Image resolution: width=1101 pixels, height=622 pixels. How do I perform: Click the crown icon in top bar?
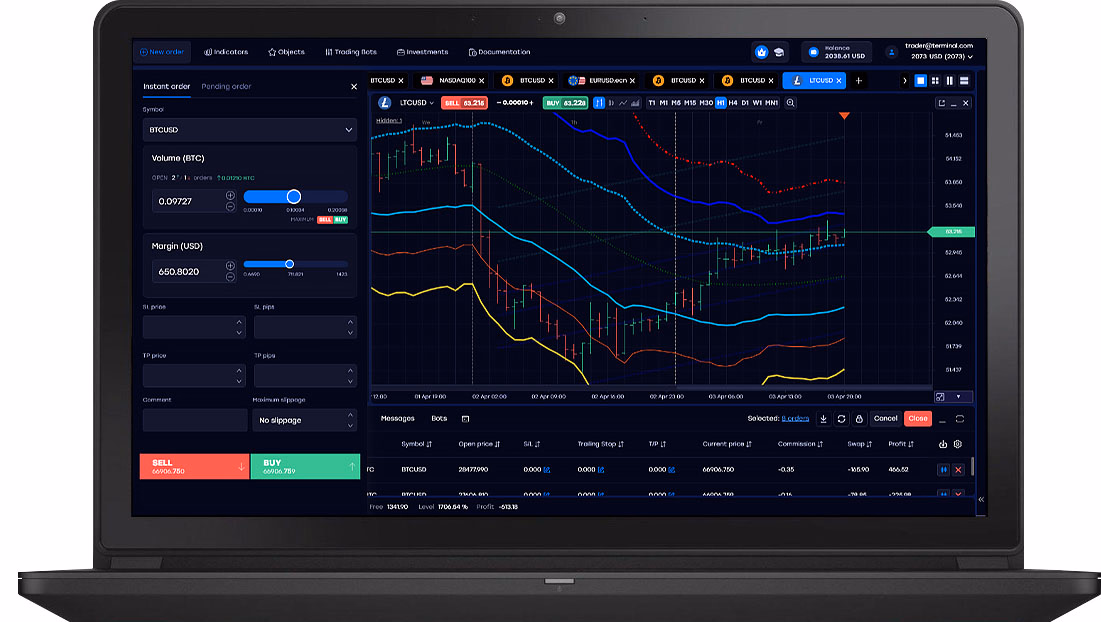coord(761,52)
